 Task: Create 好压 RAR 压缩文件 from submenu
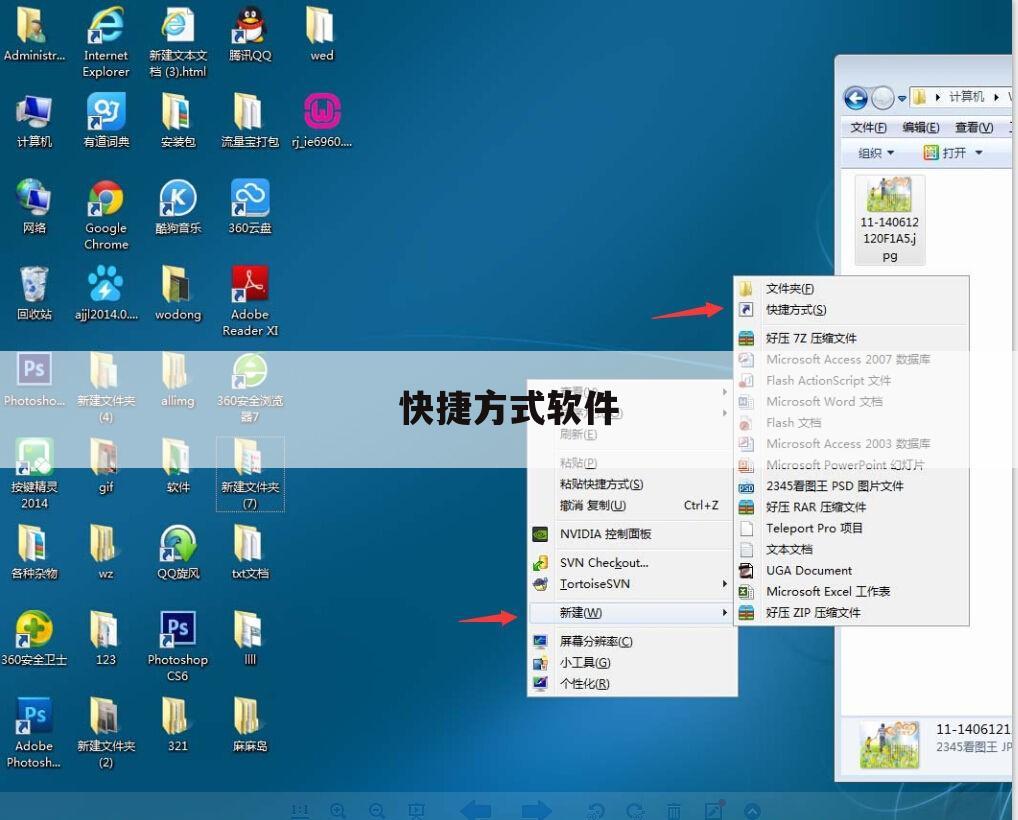[x=851, y=506]
